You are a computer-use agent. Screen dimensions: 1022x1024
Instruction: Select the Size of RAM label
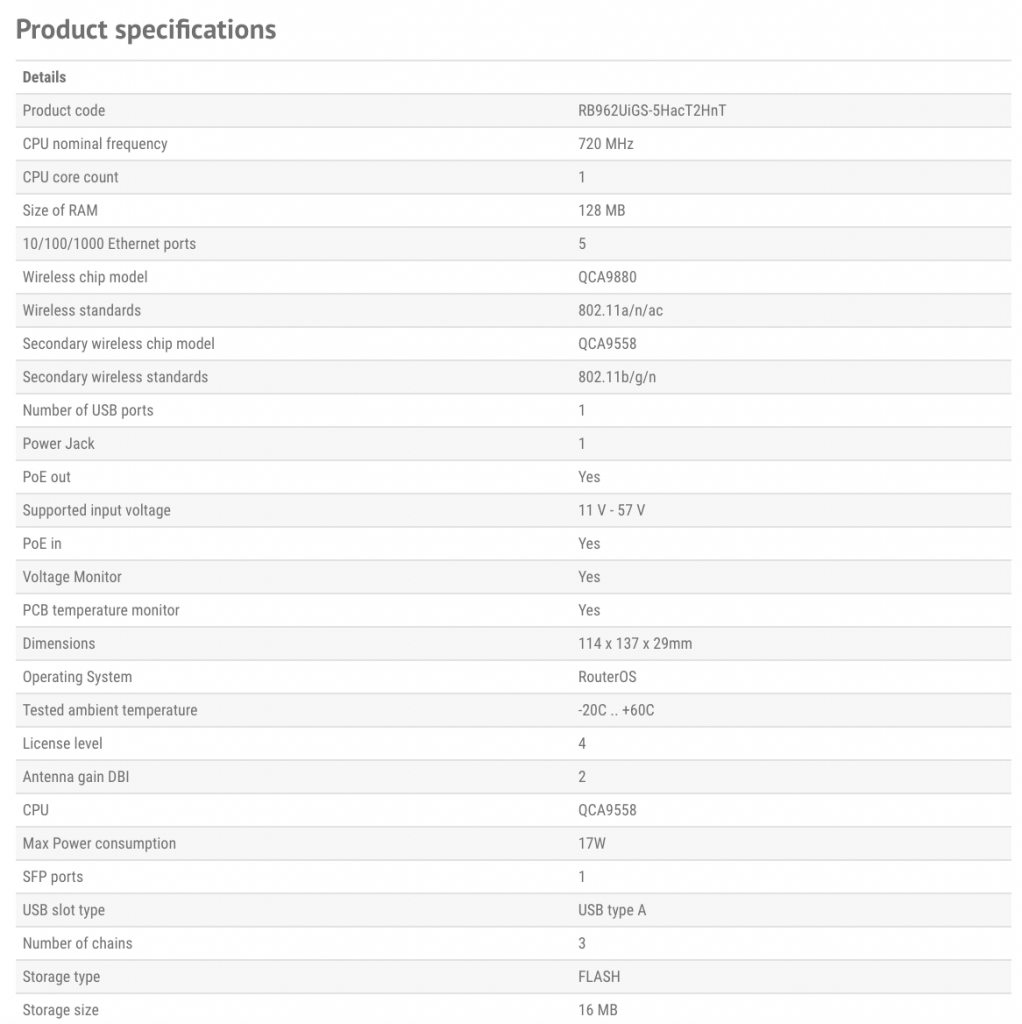[60, 210]
